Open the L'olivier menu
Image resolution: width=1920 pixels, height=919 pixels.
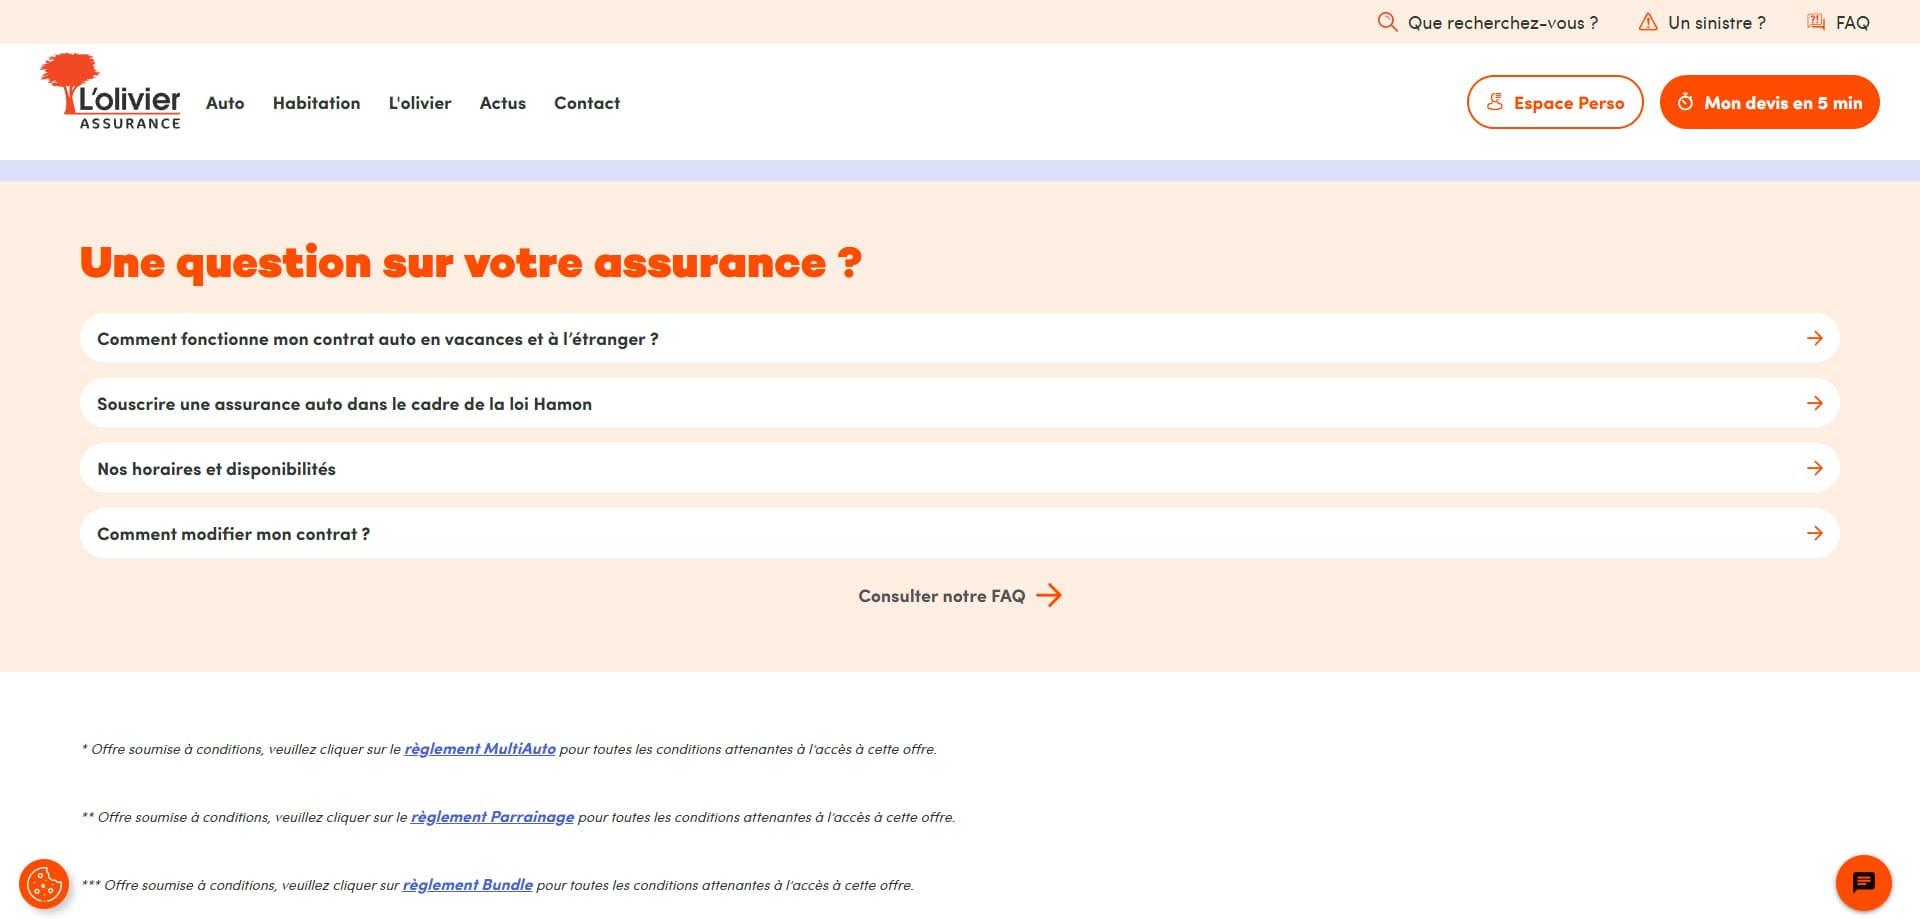tap(420, 103)
